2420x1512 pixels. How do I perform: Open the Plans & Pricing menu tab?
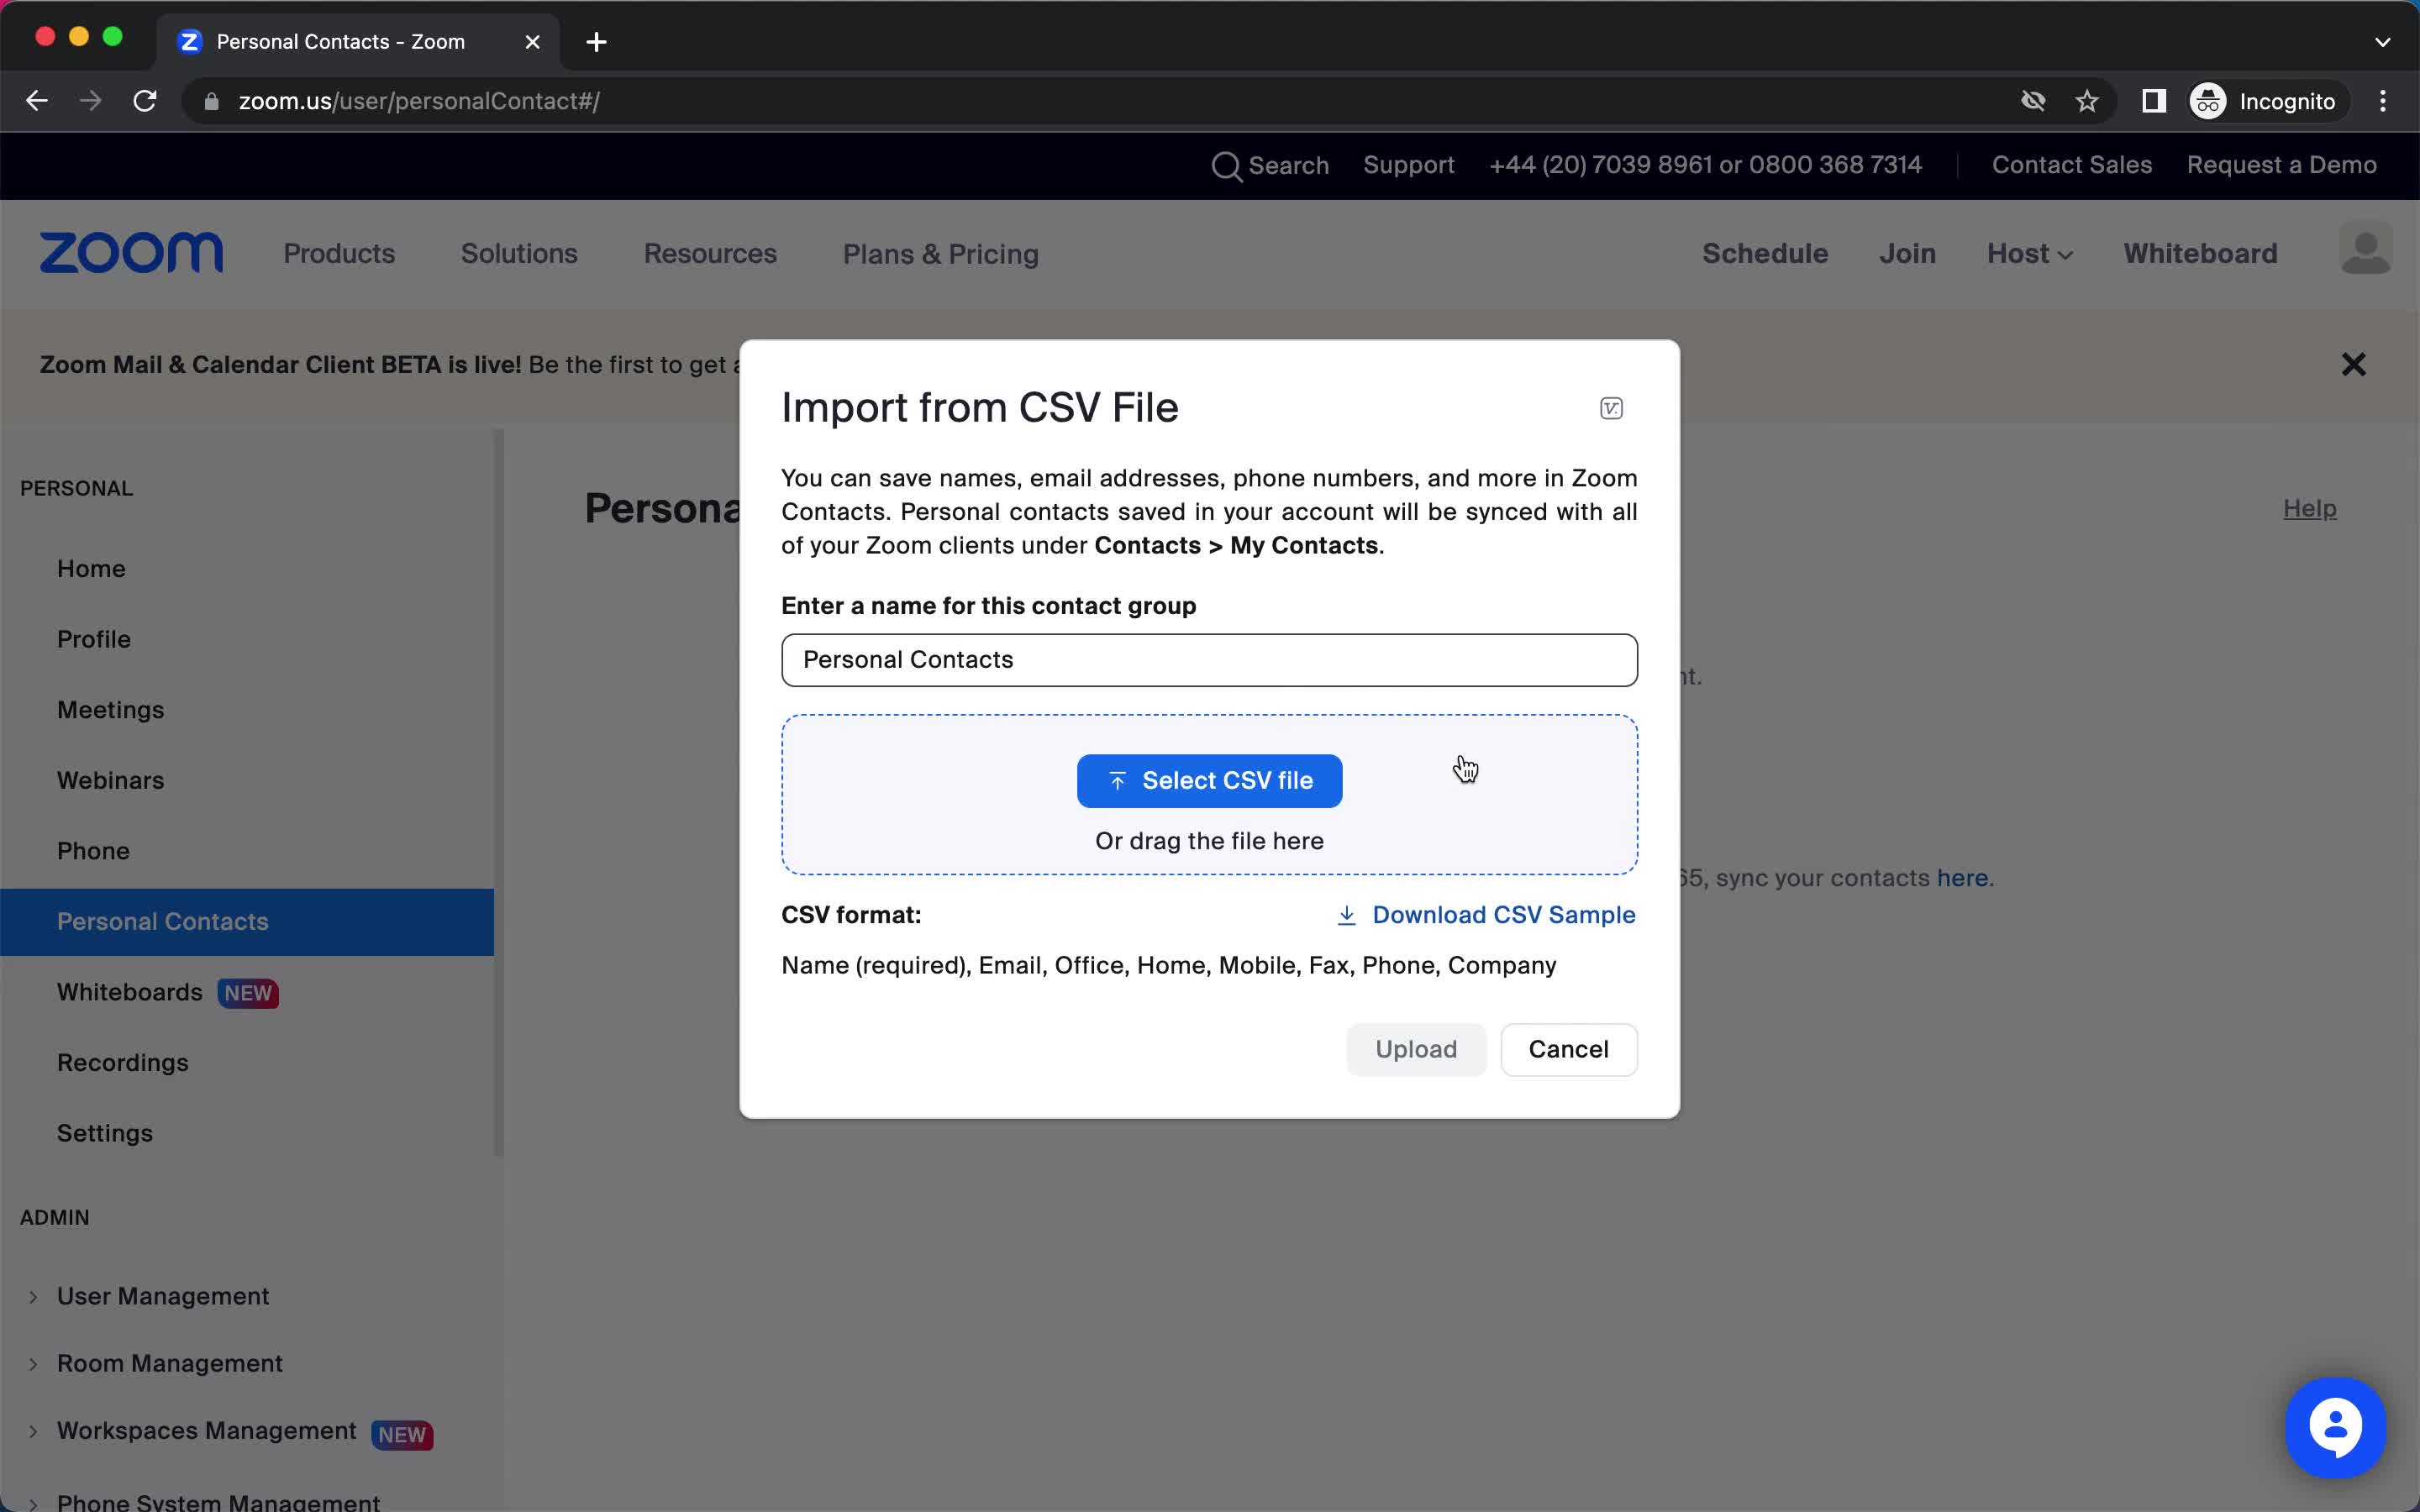(941, 253)
